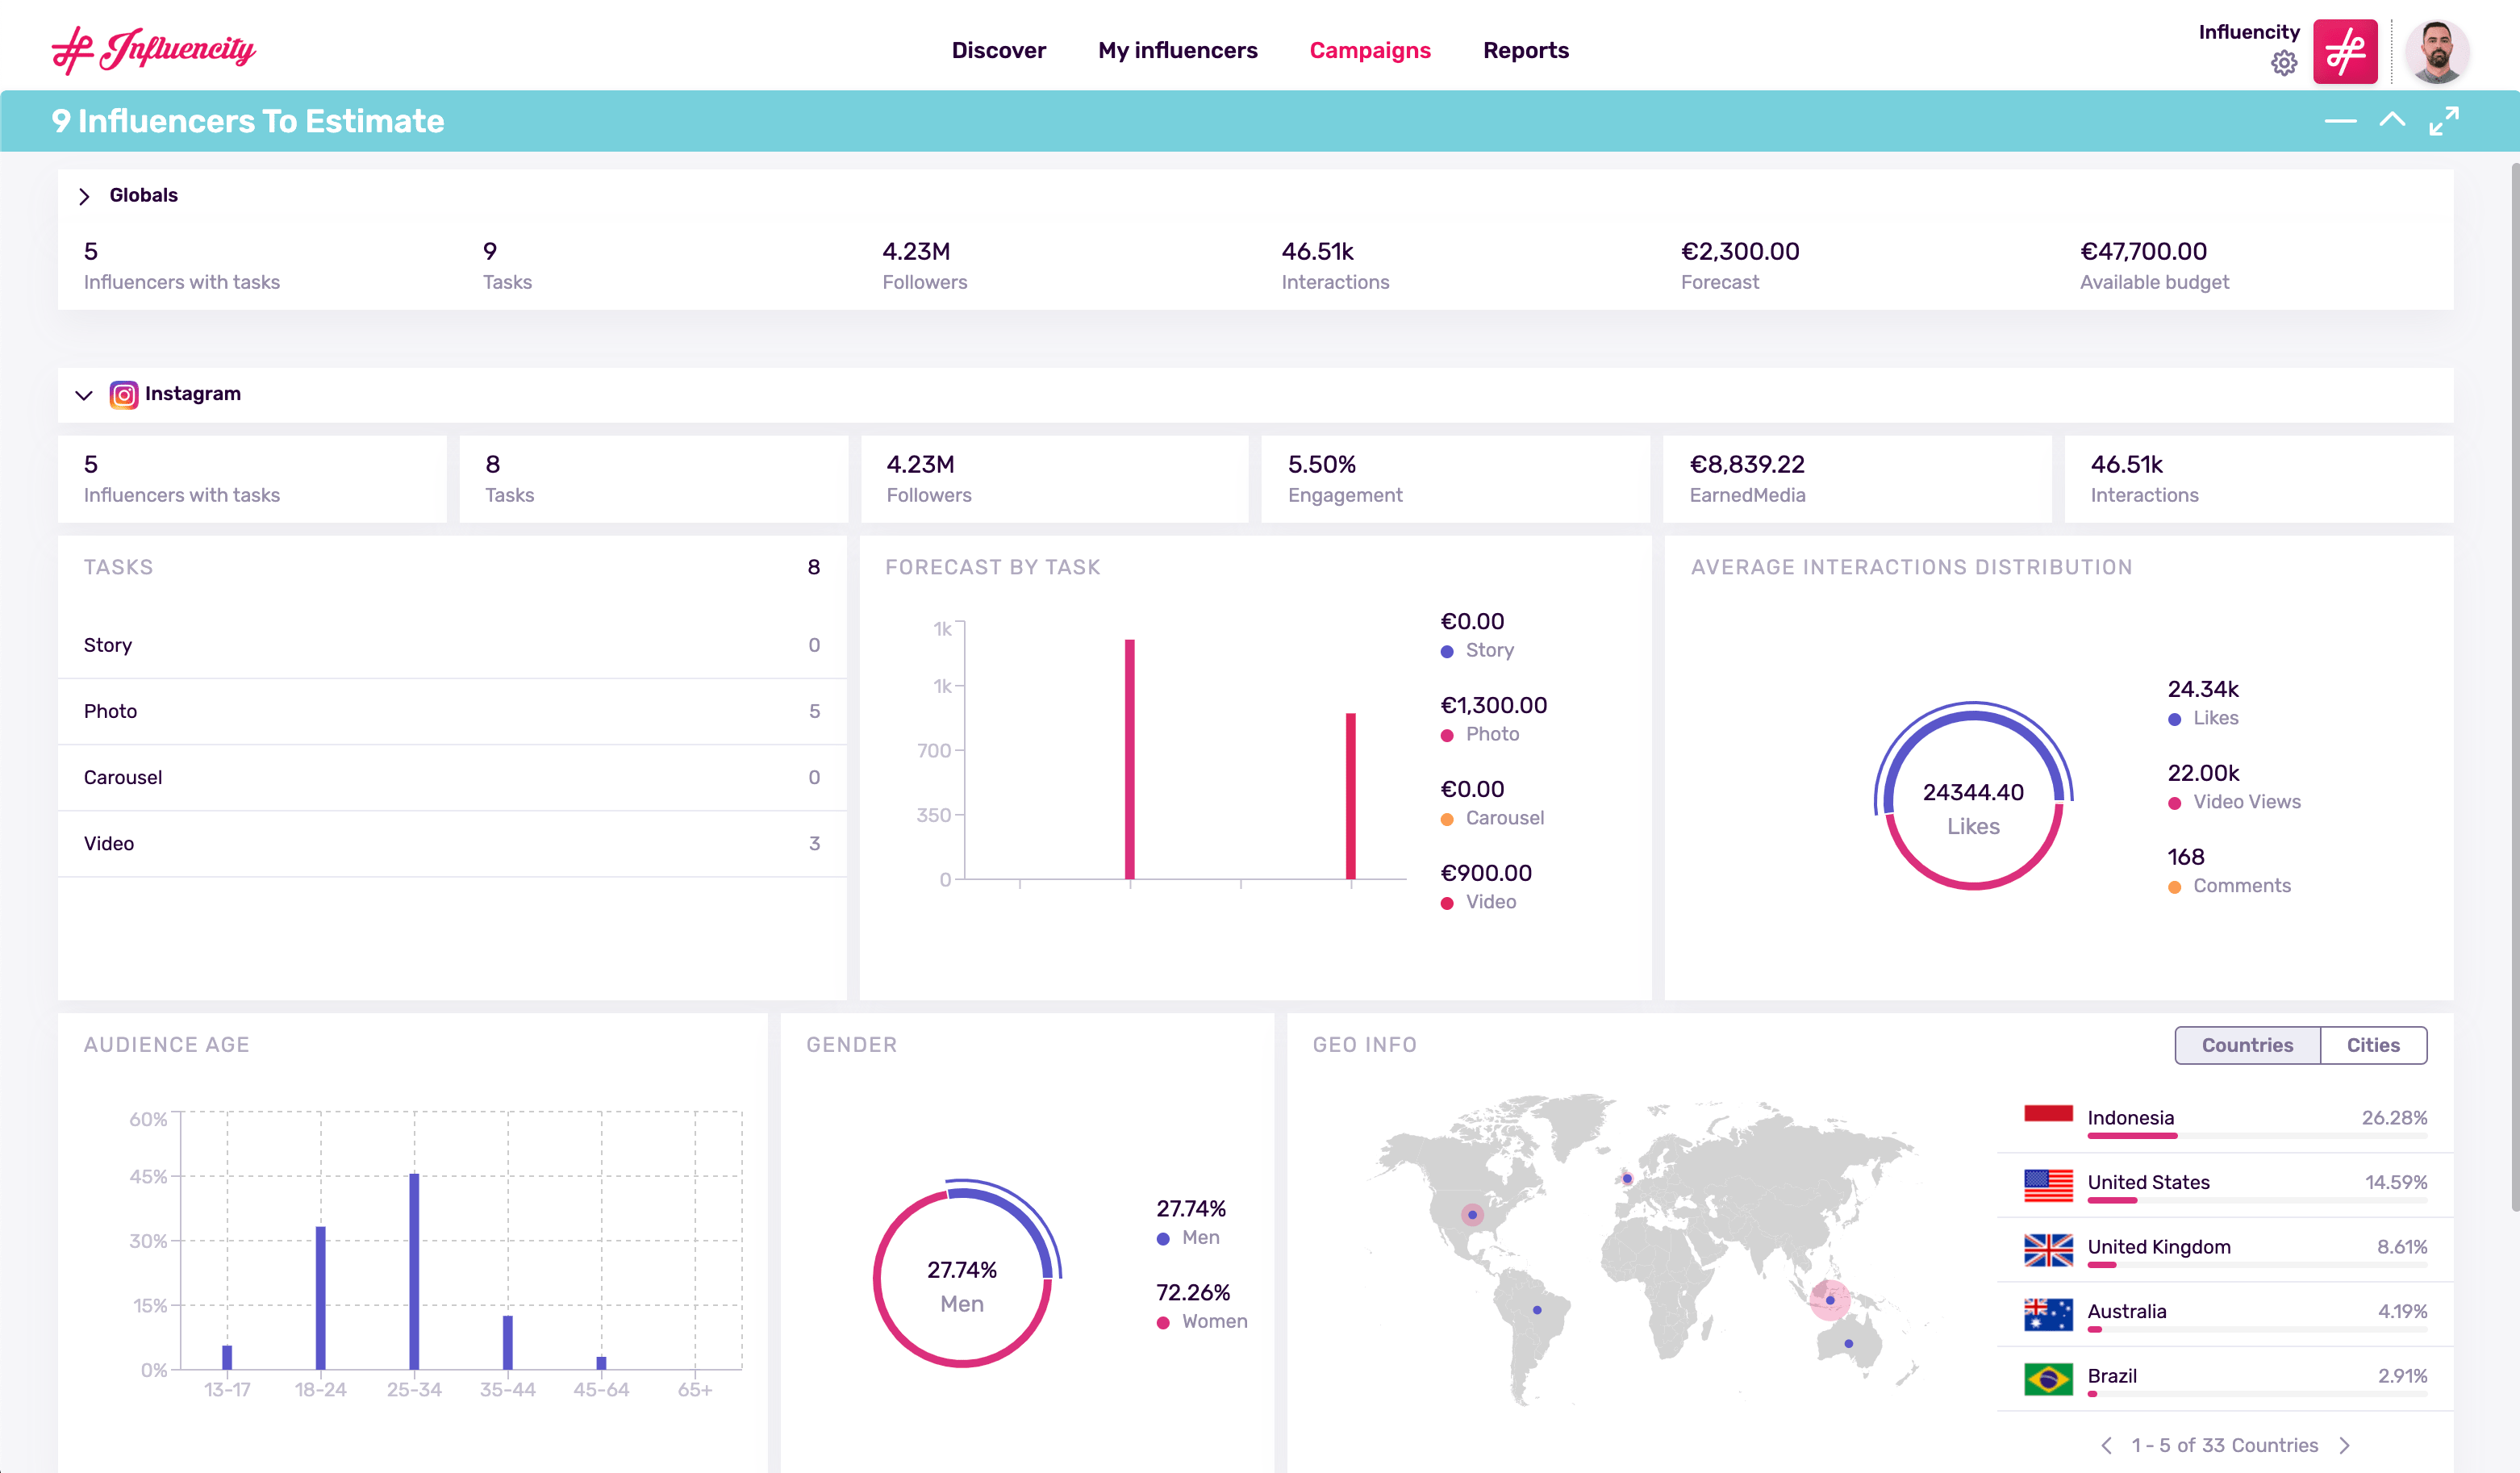Select the United States row in Geo Info
Image resolution: width=2520 pixels, height=1473 pixels.
2150,1182
